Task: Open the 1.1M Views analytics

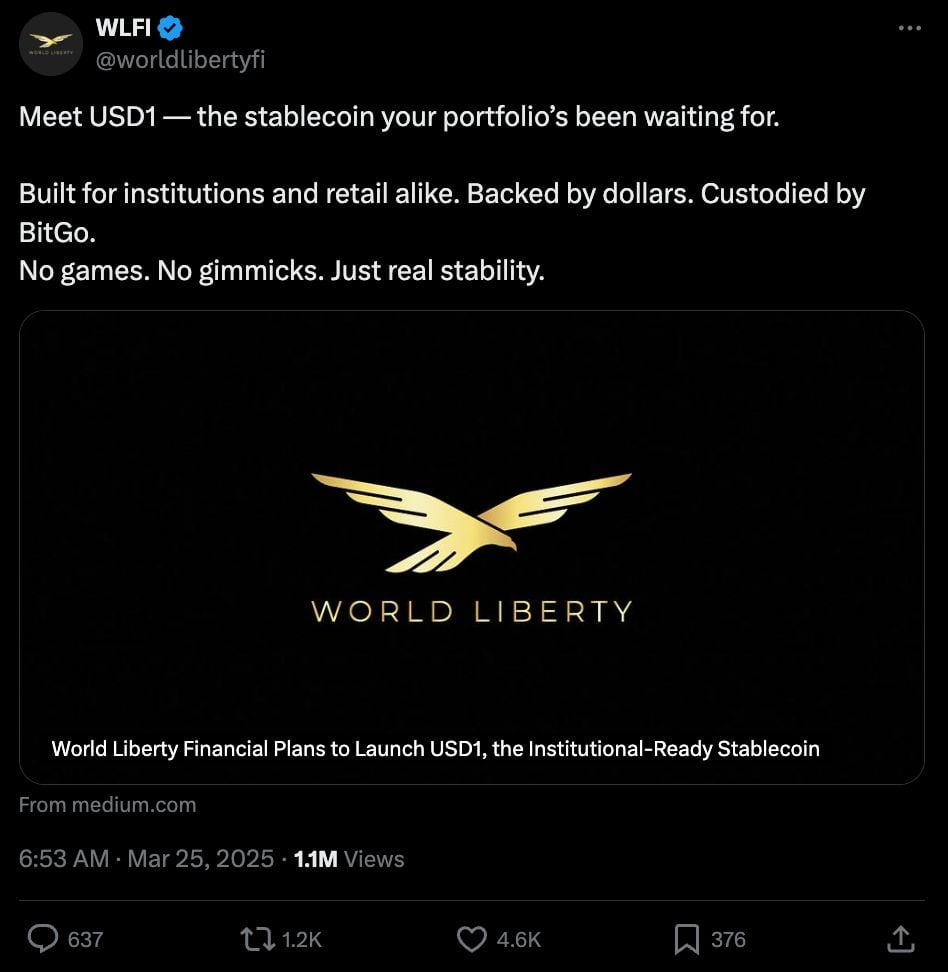Action: pos(349,859)
